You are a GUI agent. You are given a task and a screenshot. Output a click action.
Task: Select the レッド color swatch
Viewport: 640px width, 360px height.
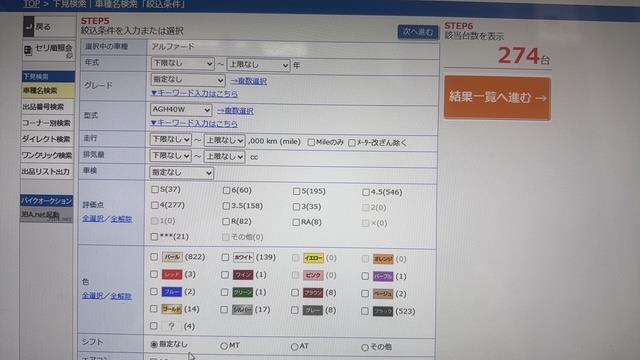click(172, 274)
